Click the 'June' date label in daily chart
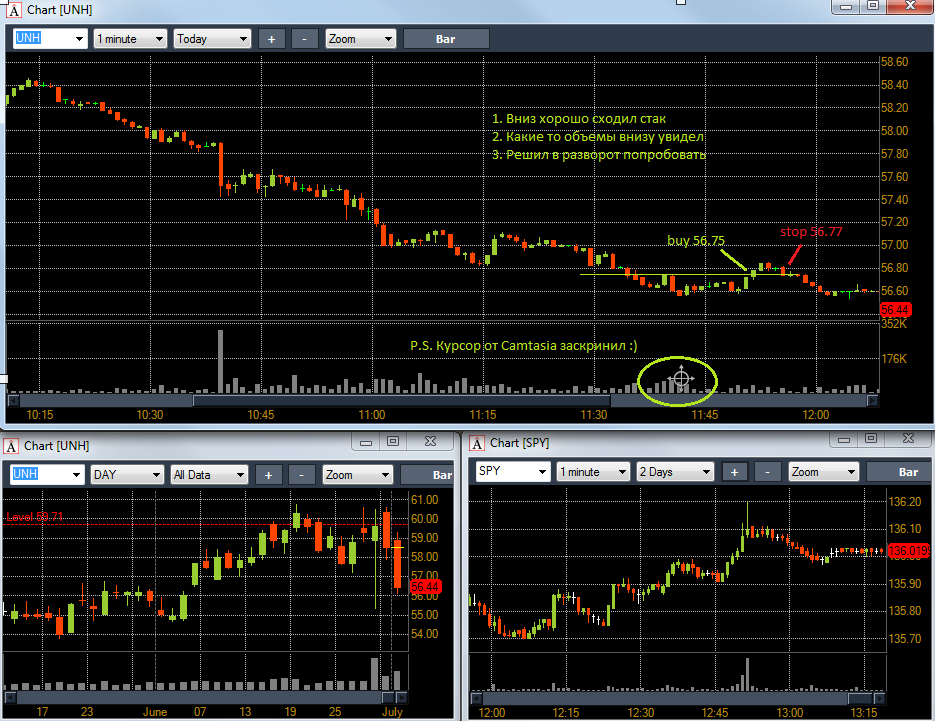Image resolution: width=935 pixels, height=721 pixels. point(155,711)
